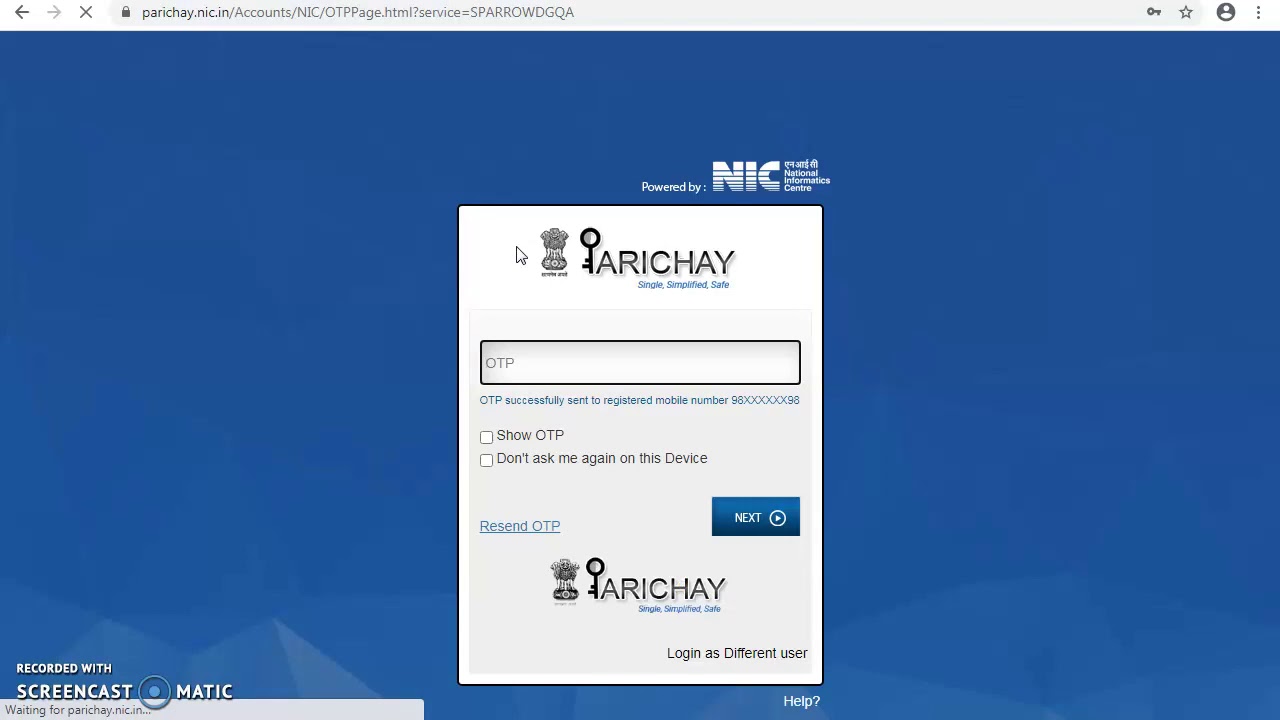Click the address bar URL
The height and width of the screenshot is (720, 1280).
coord(358,12)
